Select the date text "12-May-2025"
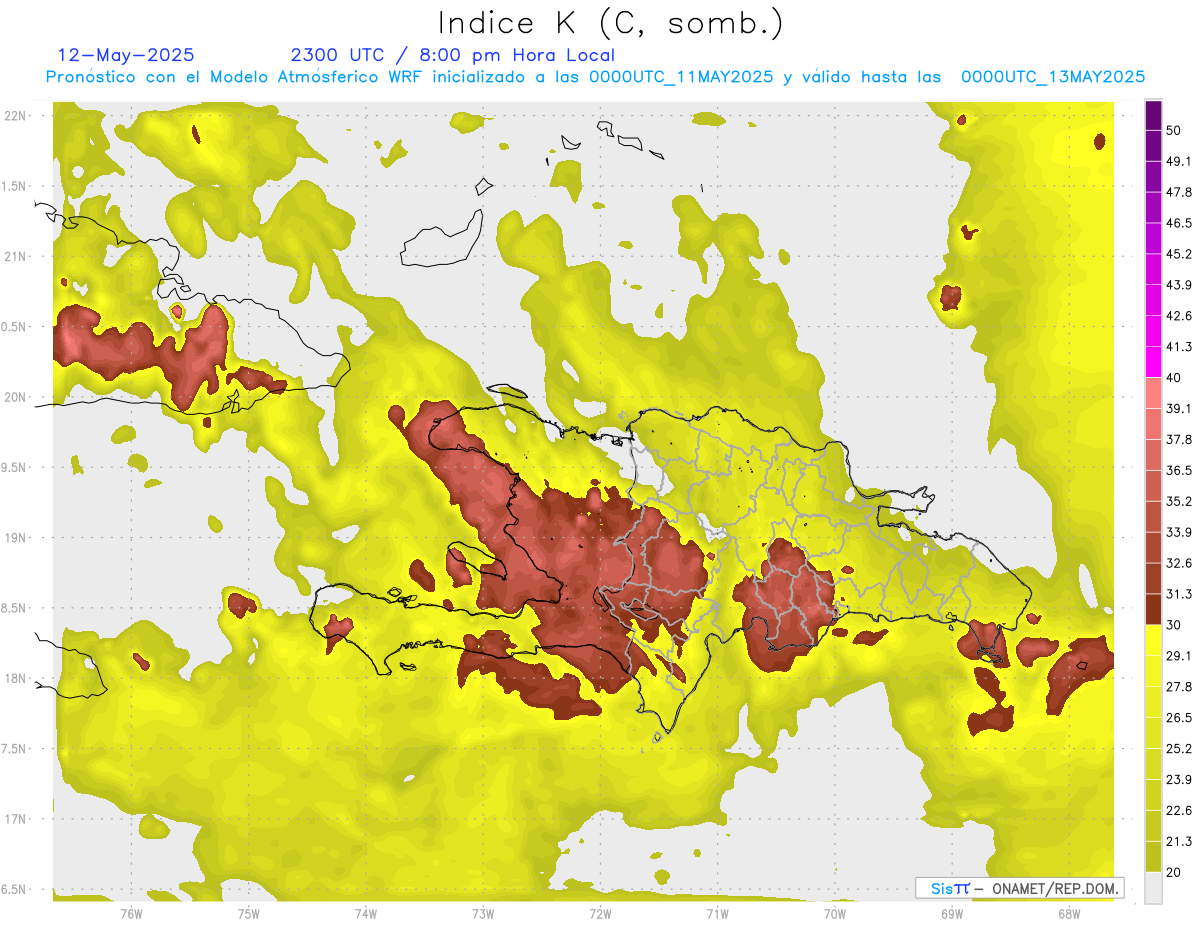Viewport: 1200px width, 927px height. 127,55
